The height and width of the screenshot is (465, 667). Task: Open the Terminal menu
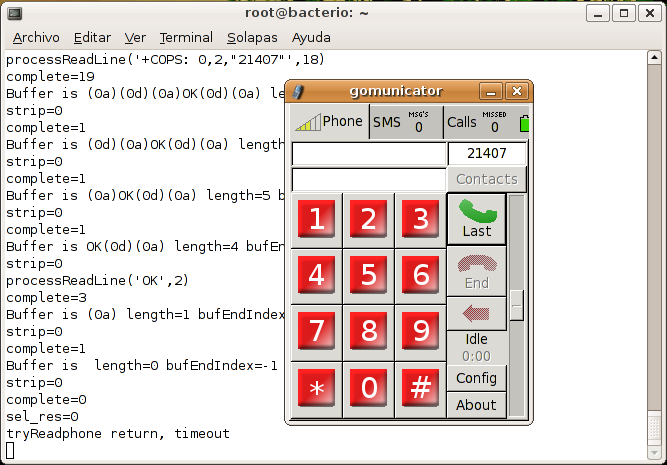click(186, 37)
